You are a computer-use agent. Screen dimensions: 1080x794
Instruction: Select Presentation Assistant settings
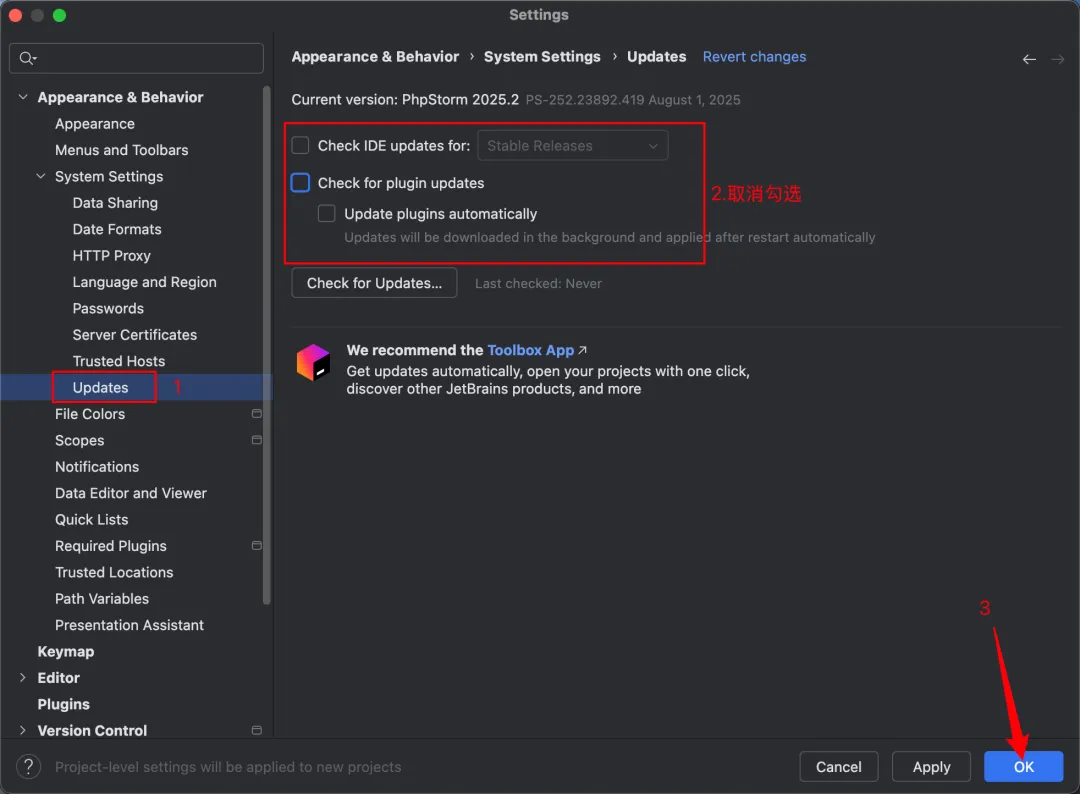click(129, 625)
